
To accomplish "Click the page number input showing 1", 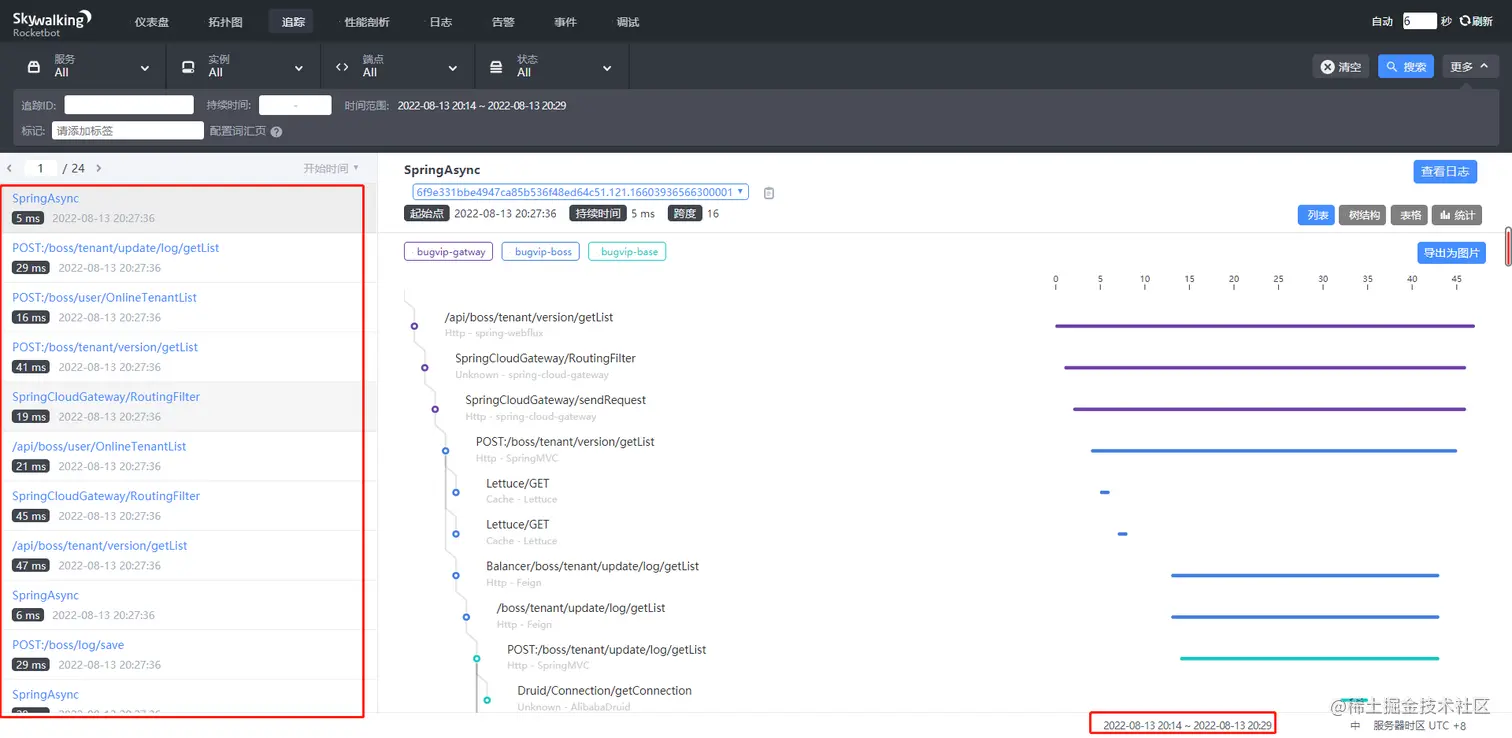I will pos(41,169).
